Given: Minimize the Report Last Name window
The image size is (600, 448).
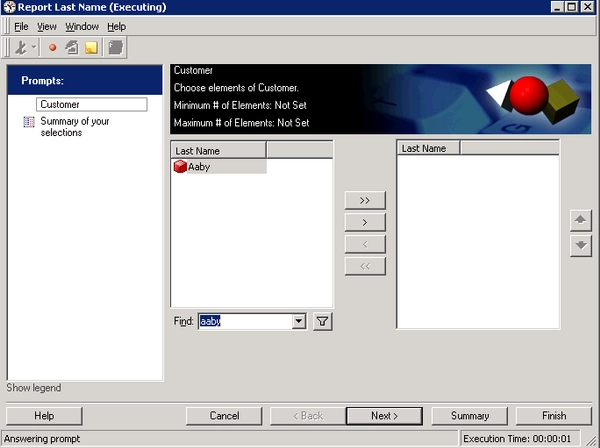Looking at the screenshot, I should click(x=557, y=7).
